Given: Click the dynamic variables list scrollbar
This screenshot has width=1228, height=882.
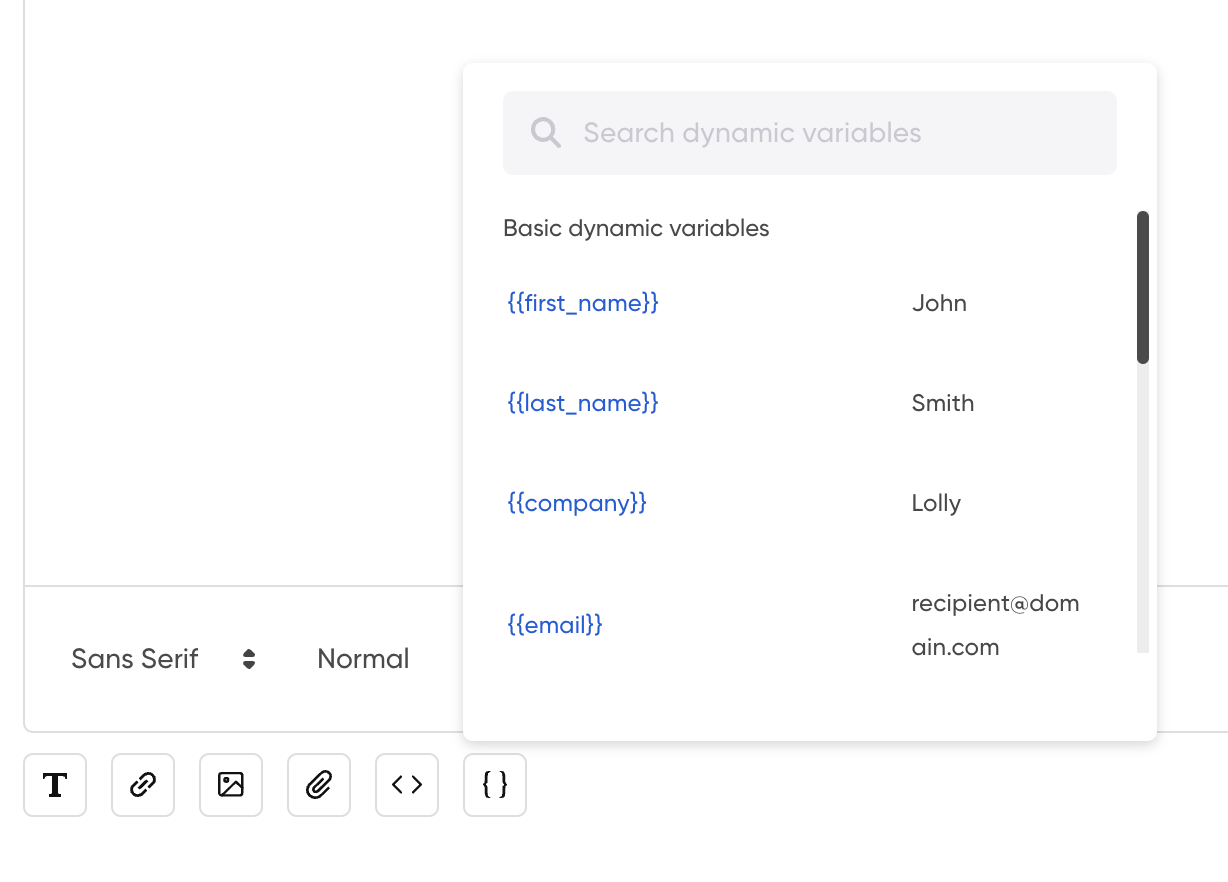Looking at the screenshot, I should tap(1143, 288).
